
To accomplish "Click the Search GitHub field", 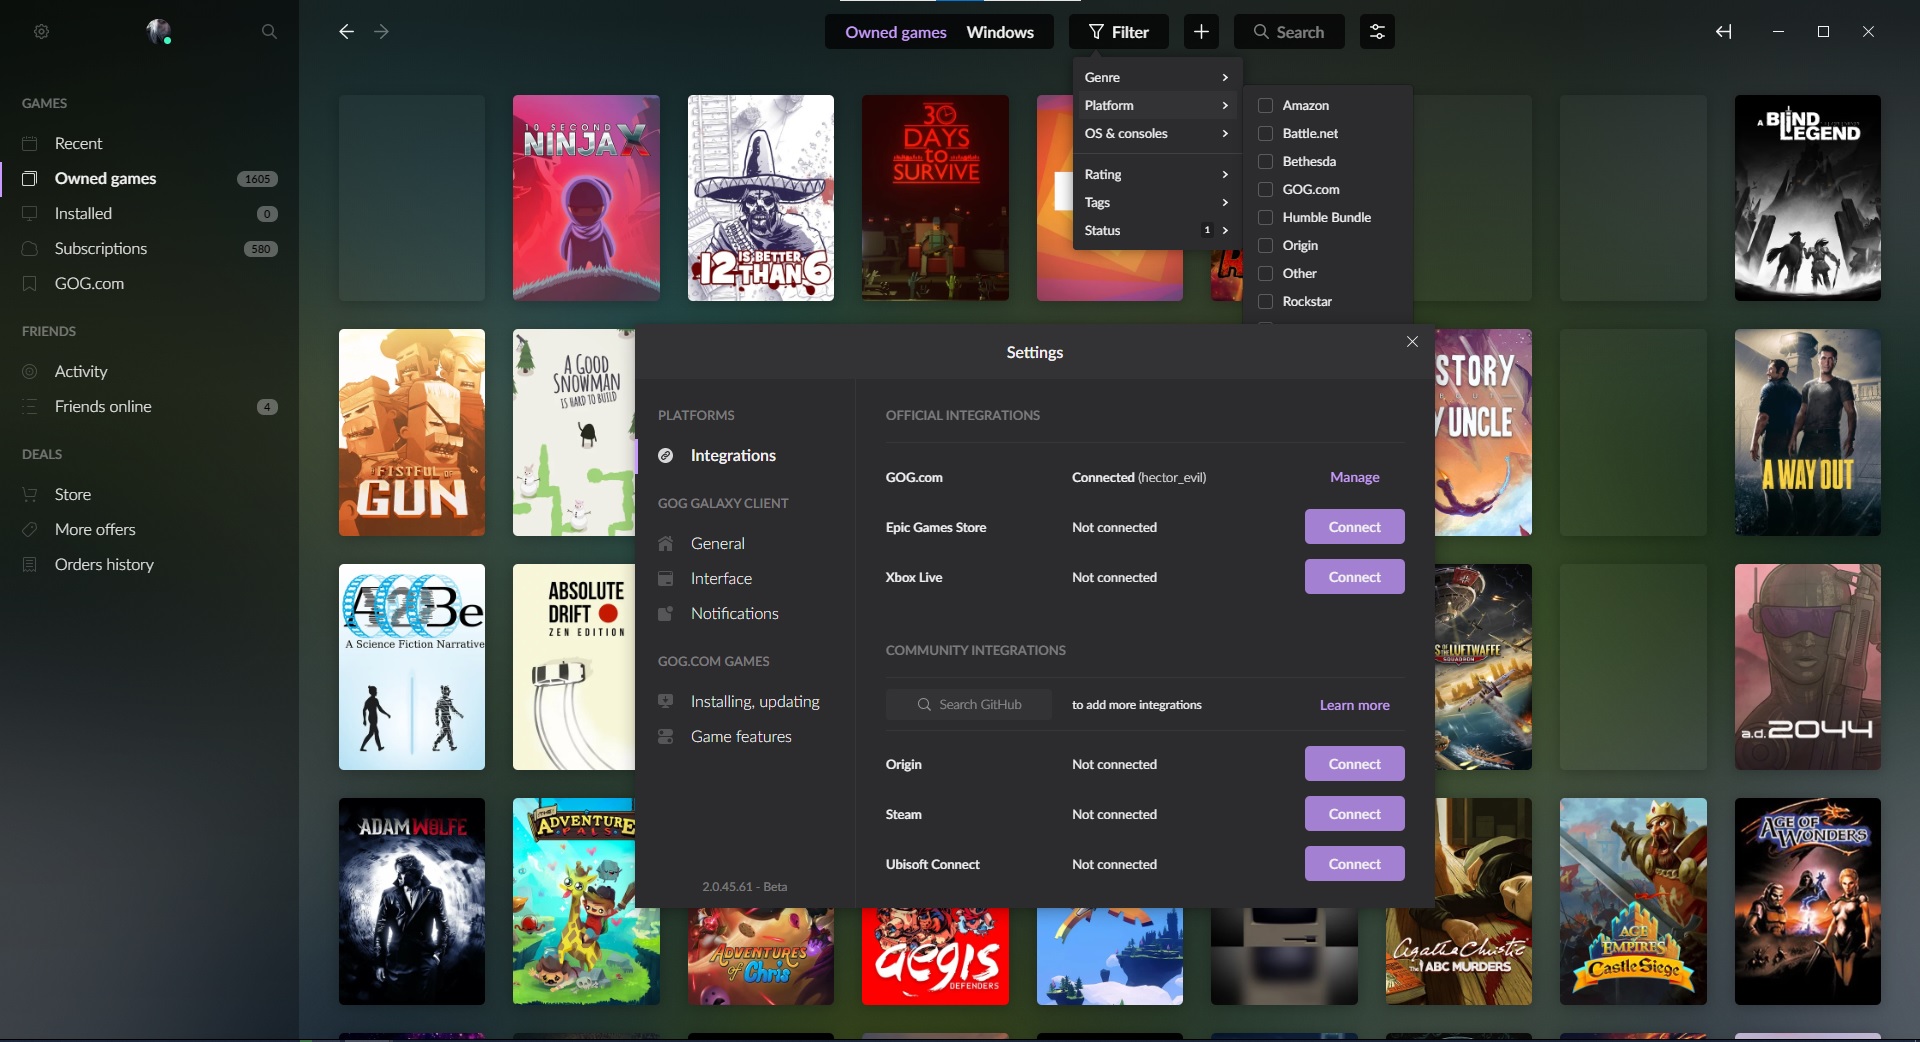I will (968, 705).
